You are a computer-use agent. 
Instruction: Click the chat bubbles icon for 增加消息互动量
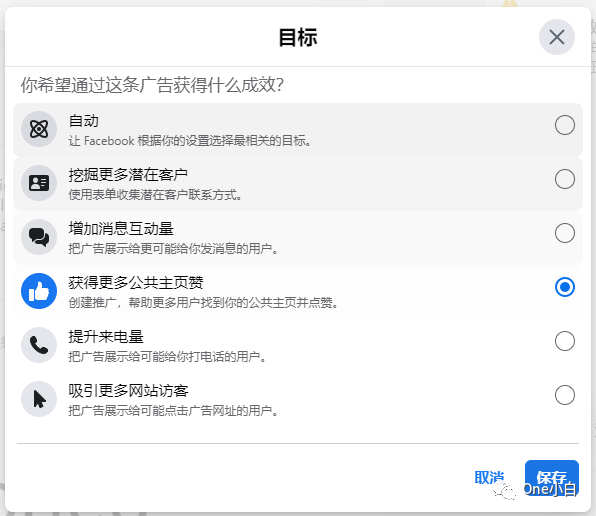(x=39, y=237)
